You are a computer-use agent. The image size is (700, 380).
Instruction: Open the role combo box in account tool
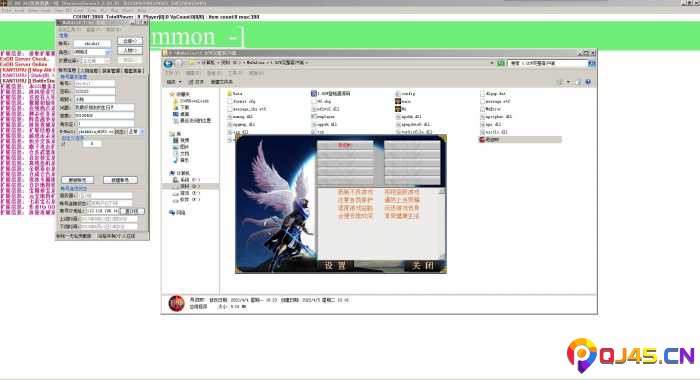[92, 52]
